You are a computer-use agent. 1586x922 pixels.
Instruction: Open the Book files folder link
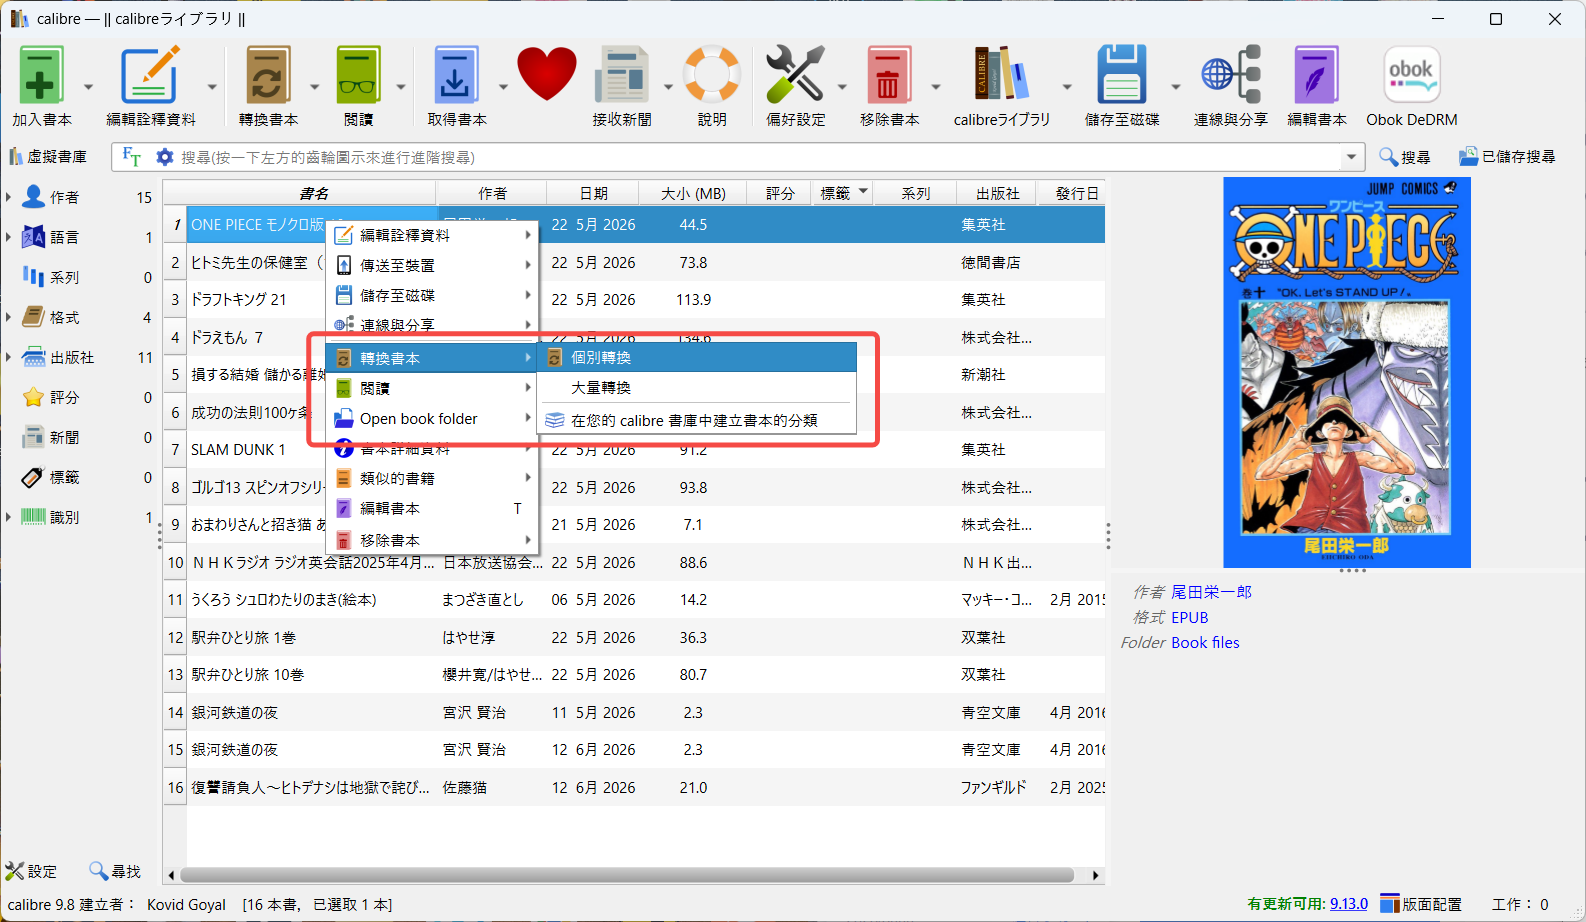(1205, 643)
